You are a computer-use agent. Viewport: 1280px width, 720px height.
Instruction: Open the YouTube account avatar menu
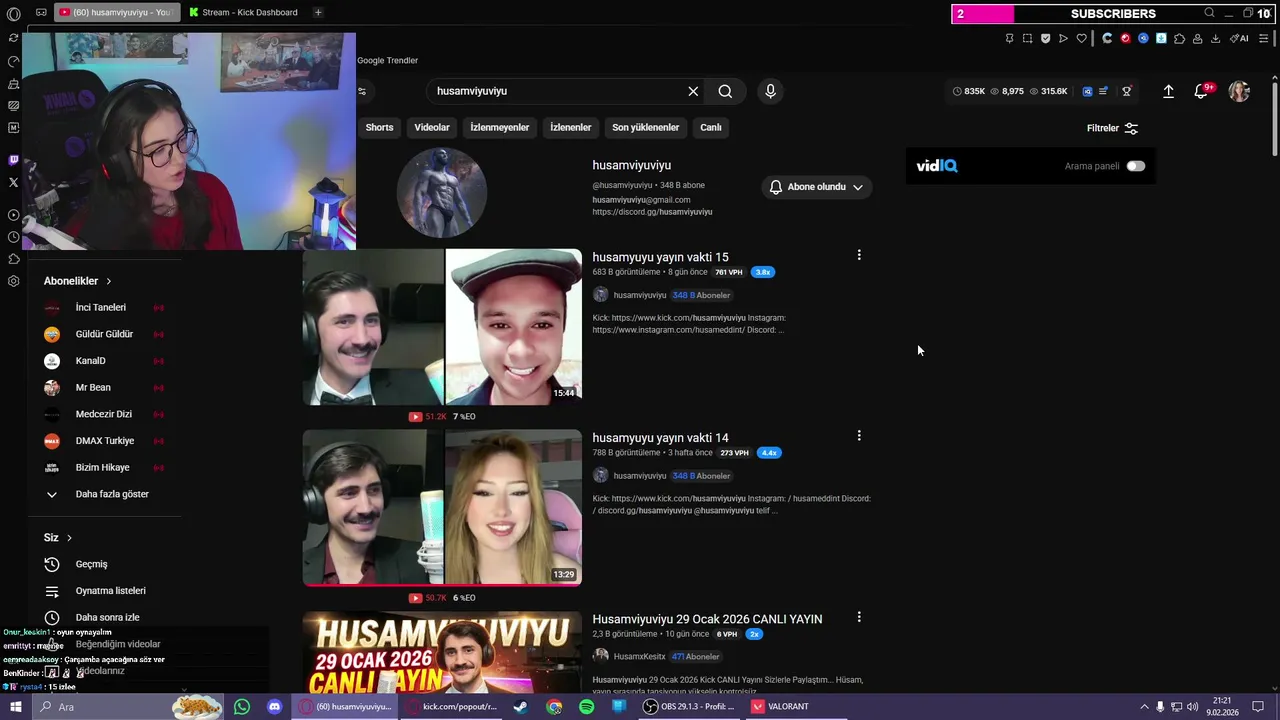pyautogui.click(x=1239, y=91)
